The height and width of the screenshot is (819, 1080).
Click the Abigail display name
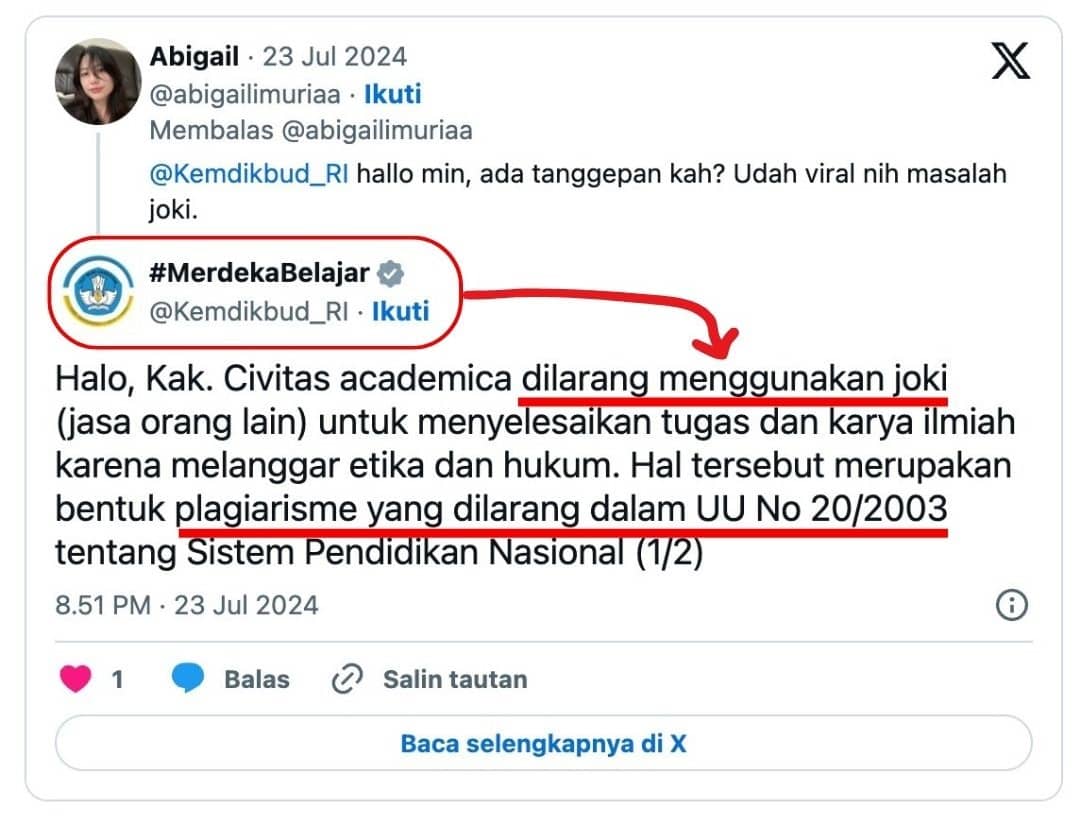[x=194, y=56]
